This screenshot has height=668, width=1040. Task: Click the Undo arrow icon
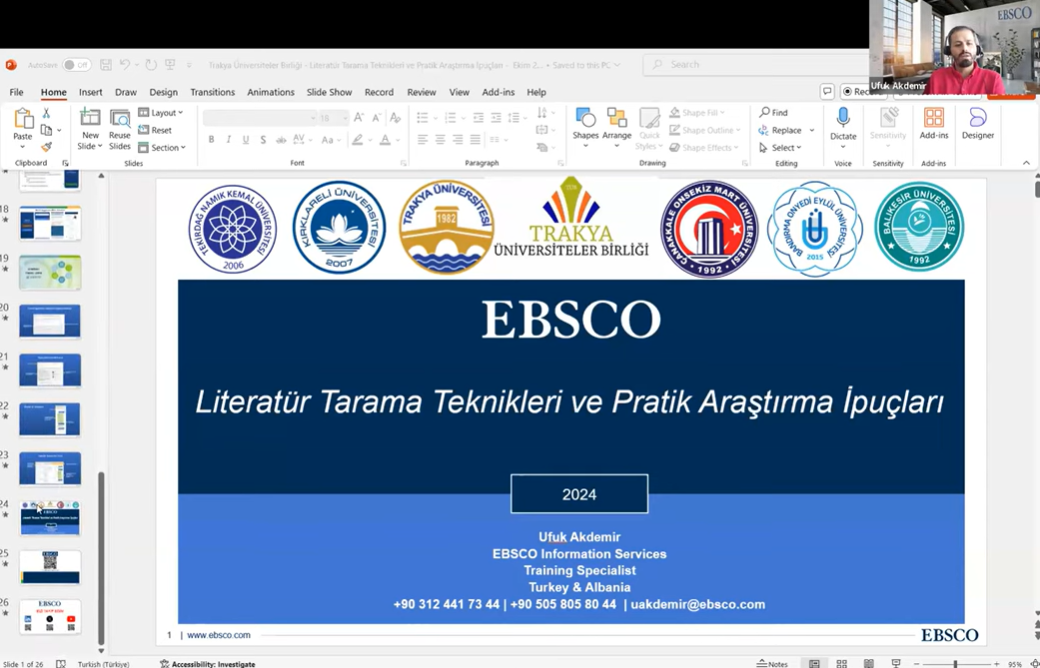[125, 64]
